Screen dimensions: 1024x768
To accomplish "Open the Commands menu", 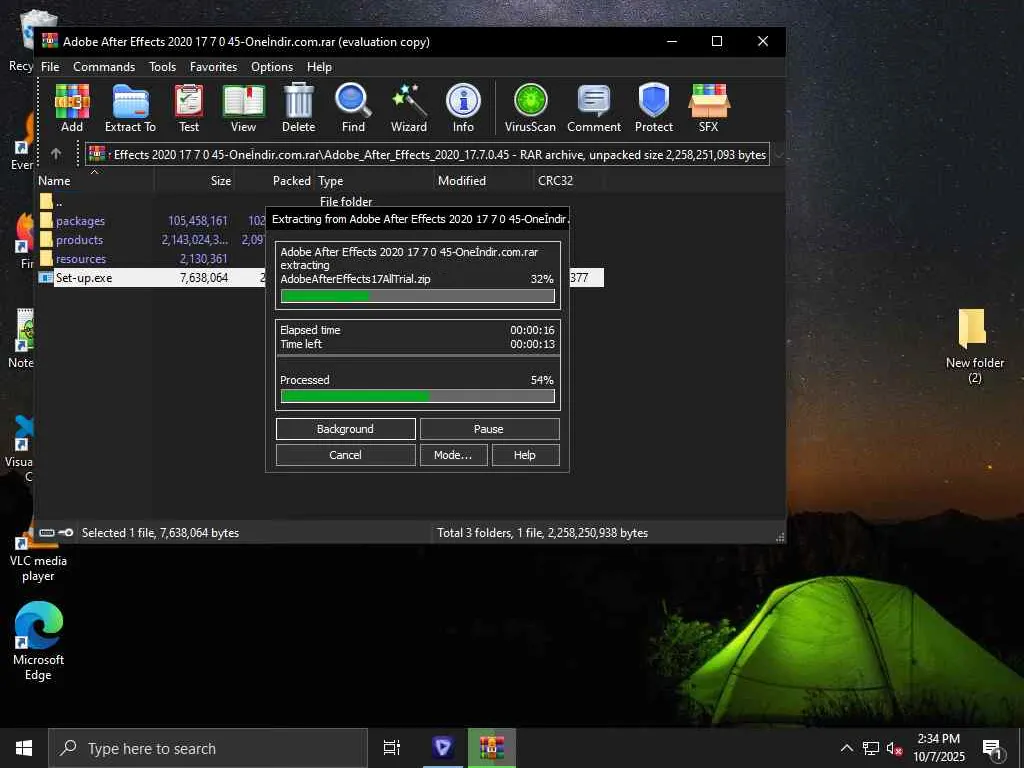I will click(x=104, y=67).
